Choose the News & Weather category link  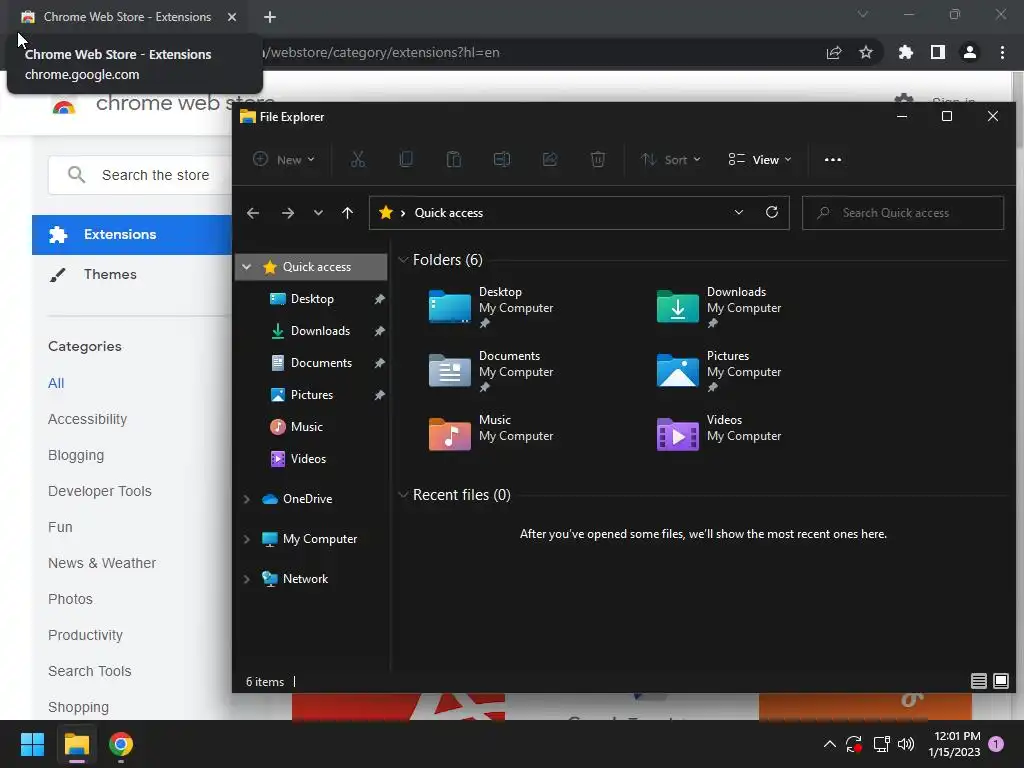pos(102,563)
